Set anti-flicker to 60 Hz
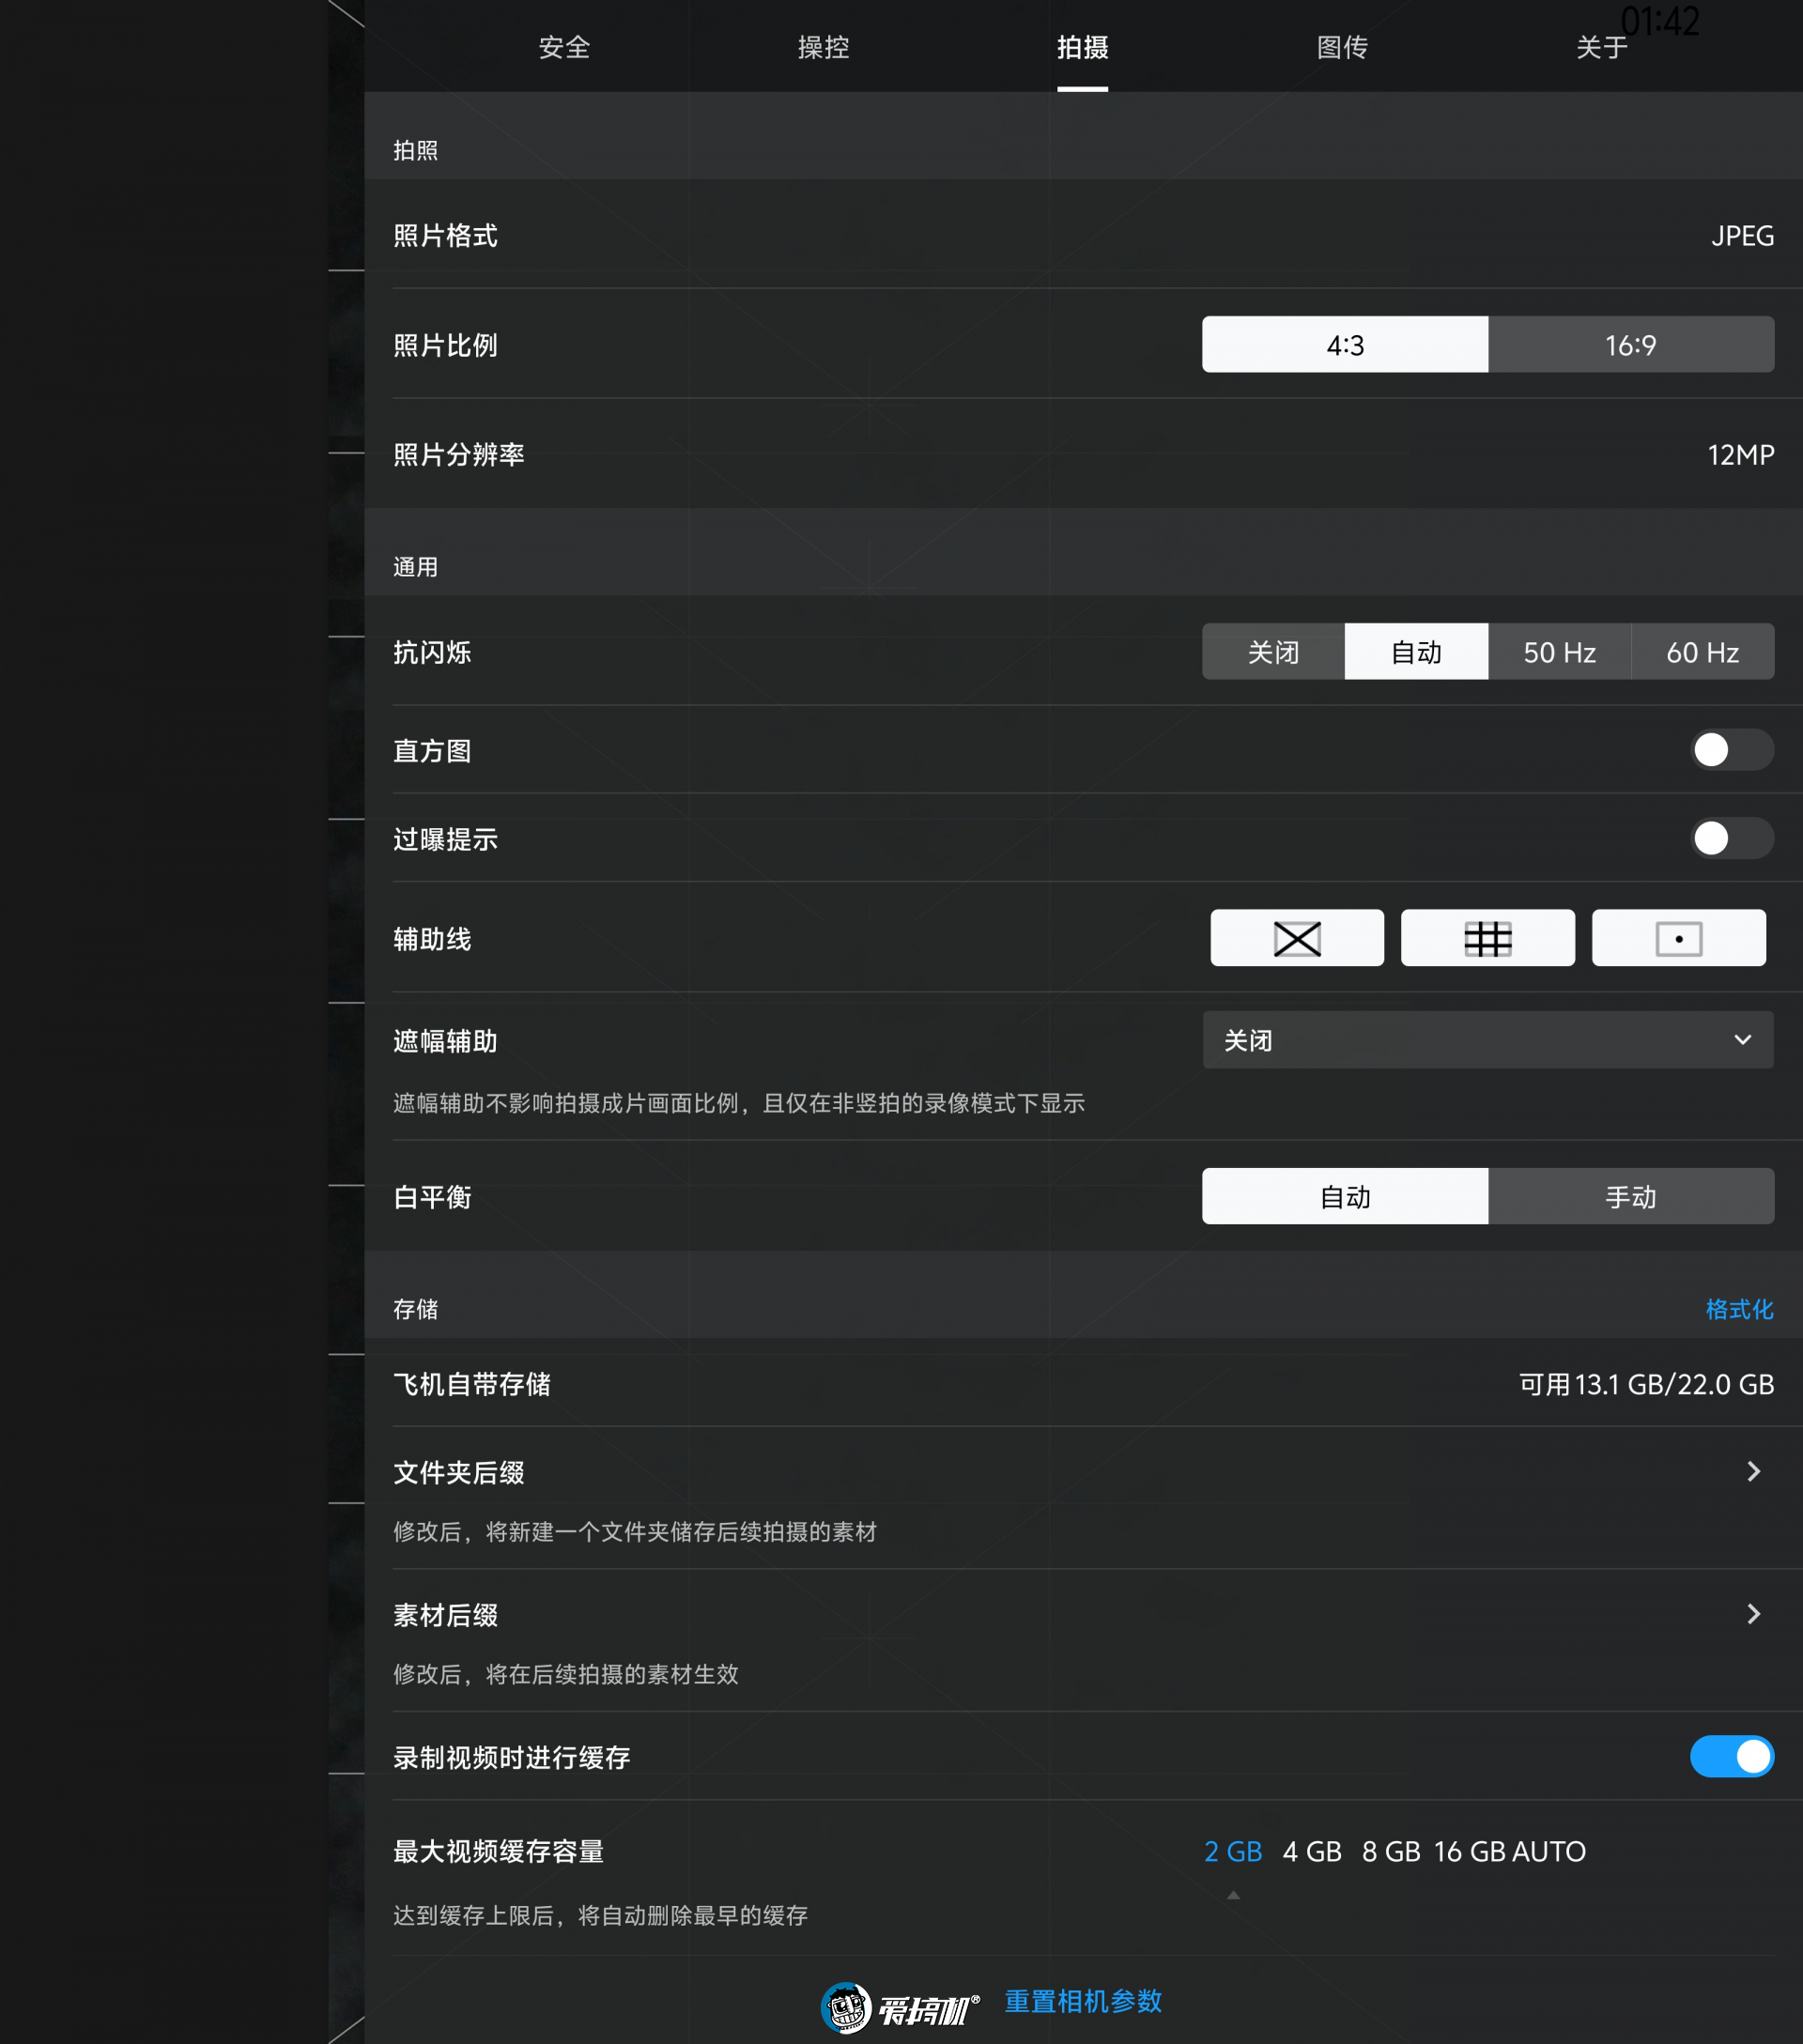1803x2044 pixels. (1702, 652)
